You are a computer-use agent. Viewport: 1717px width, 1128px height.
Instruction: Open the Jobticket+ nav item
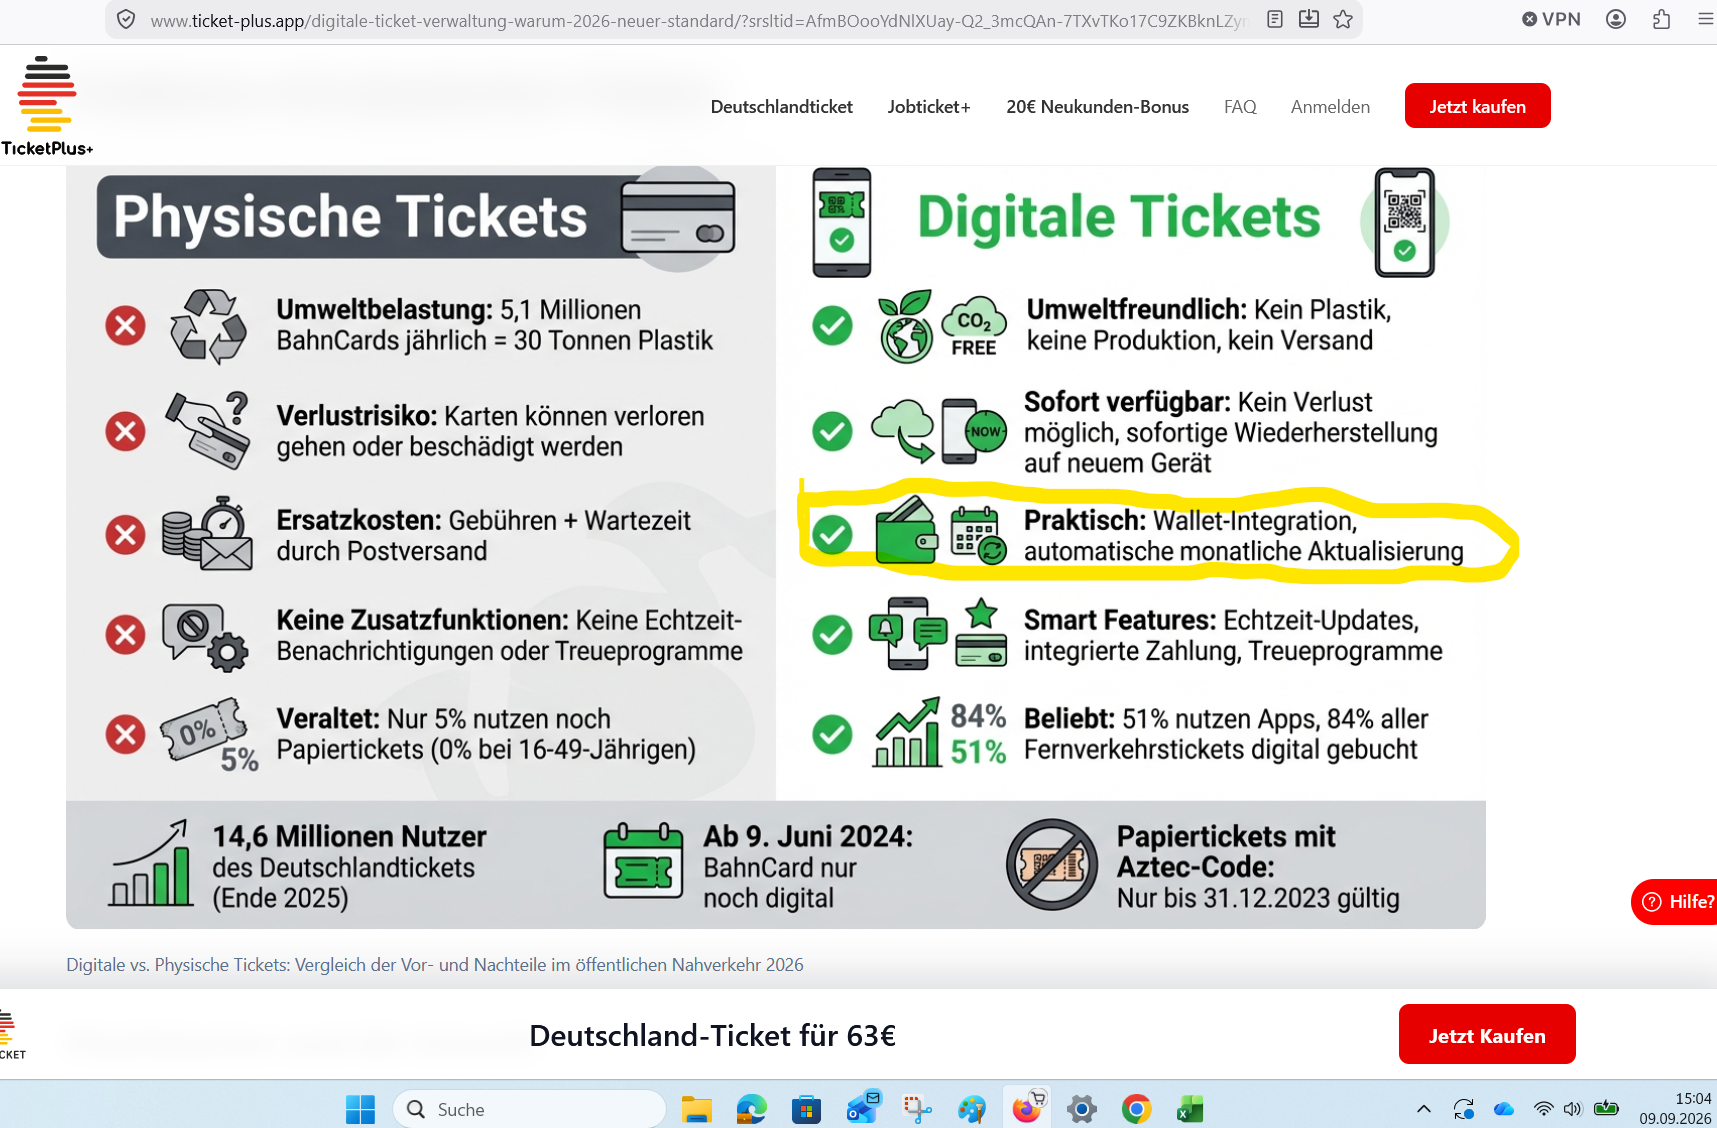click(929, 106)
